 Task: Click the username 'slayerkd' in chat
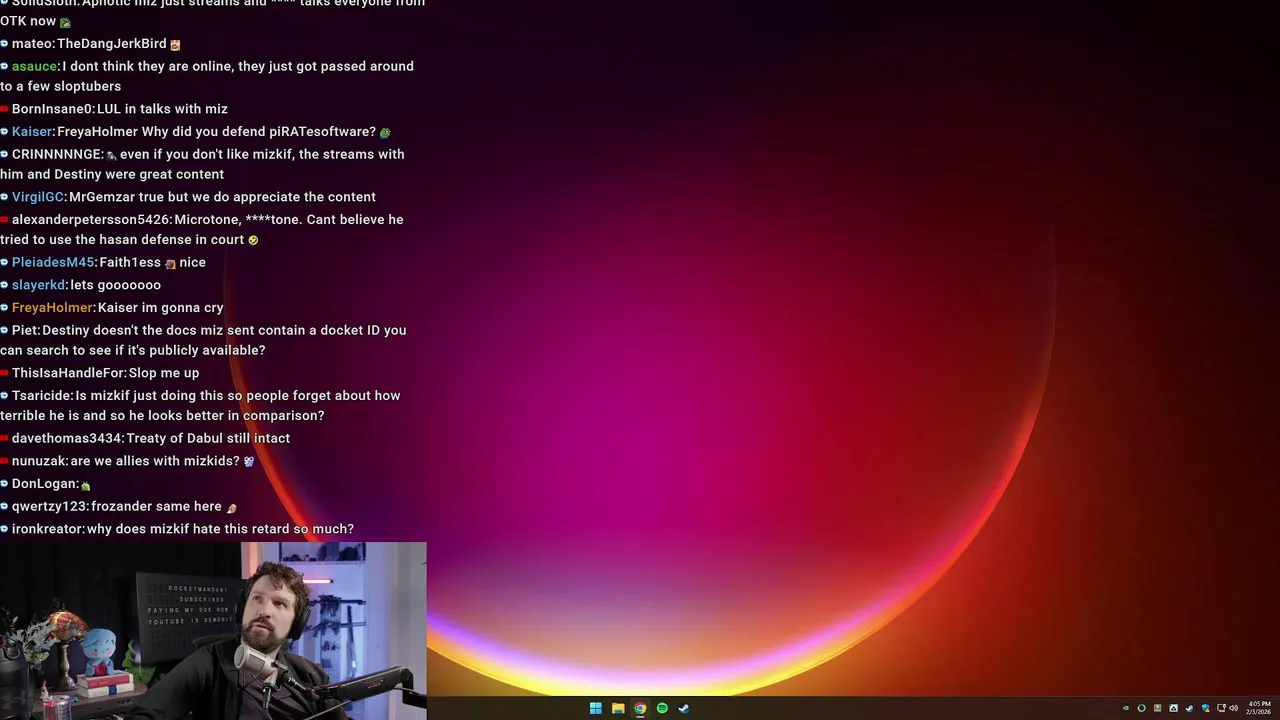coord(38,285)
